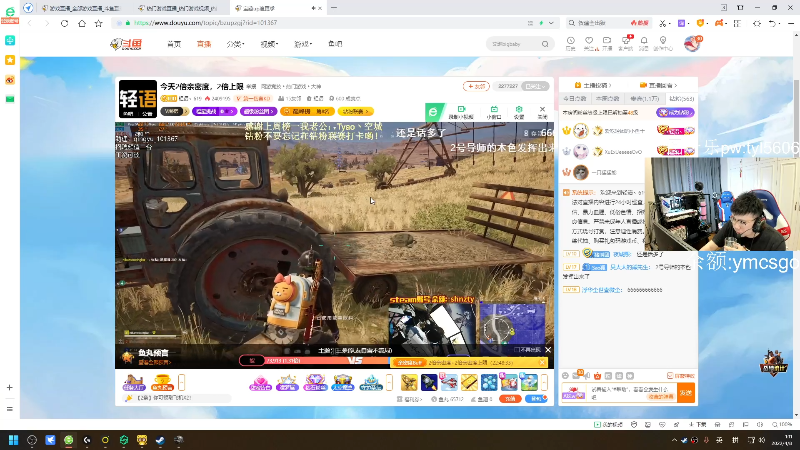The image size is (800, 450).
Task: Open the streamer avatar 轻语
Action: 138,98
